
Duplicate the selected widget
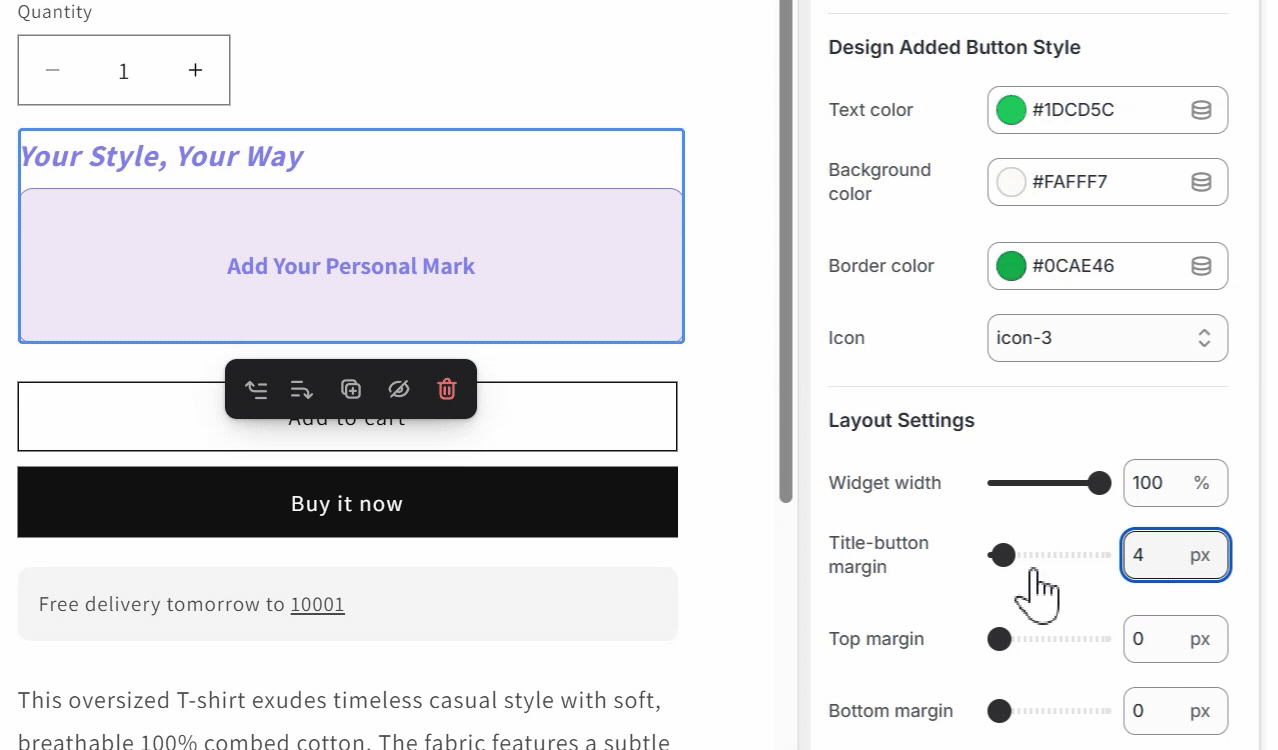click(x=350, y=390)
